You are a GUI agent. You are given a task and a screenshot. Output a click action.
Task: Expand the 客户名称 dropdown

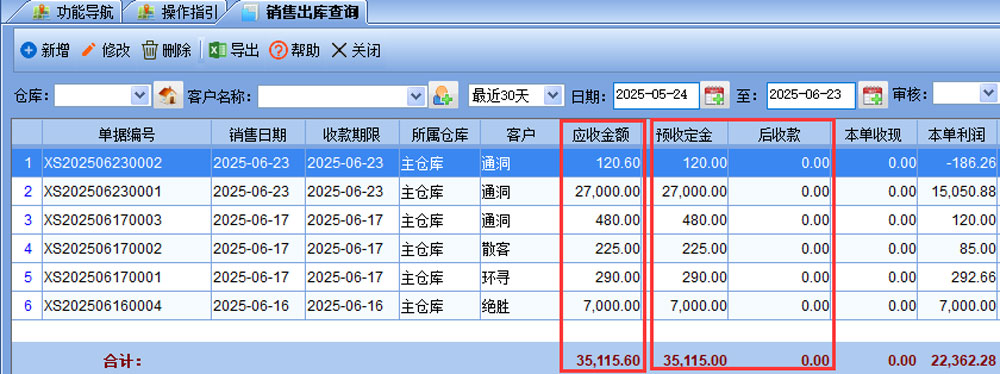[x=416, y=96]
